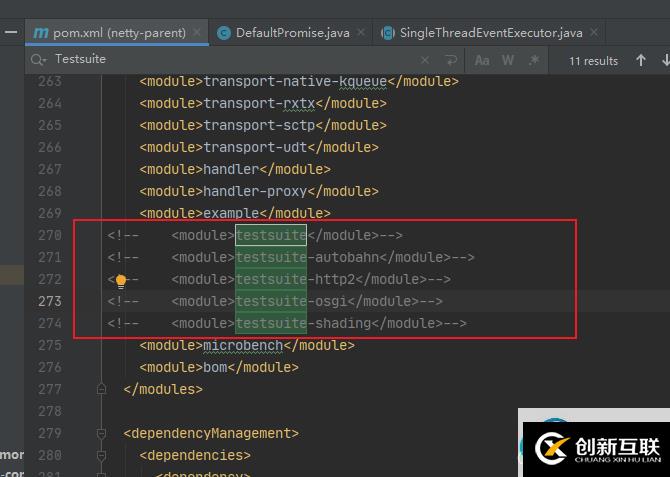Click the commented testsuite-autobahn module line
Viewport: 670px width, 477px height.
(291, 257)
